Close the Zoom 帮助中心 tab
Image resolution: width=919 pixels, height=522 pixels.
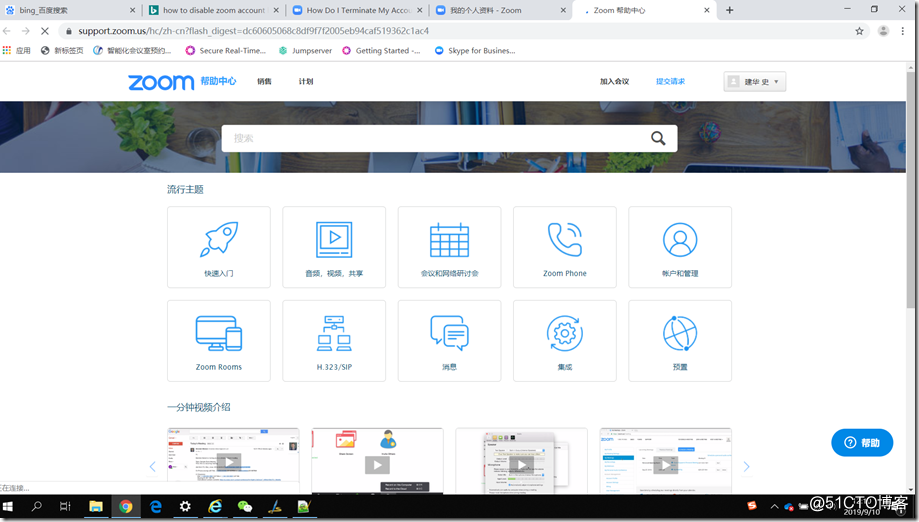[707, 10]
